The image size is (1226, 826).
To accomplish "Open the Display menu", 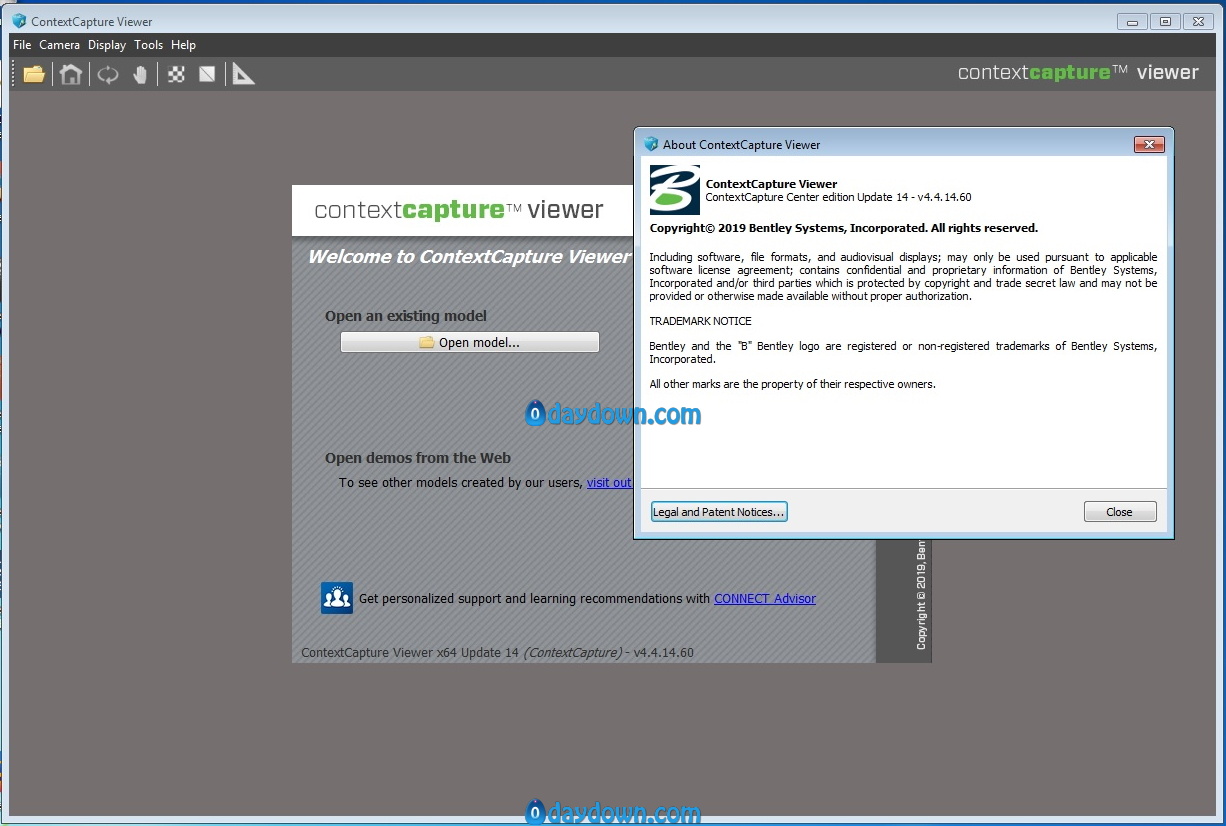I will coord(107,45).
